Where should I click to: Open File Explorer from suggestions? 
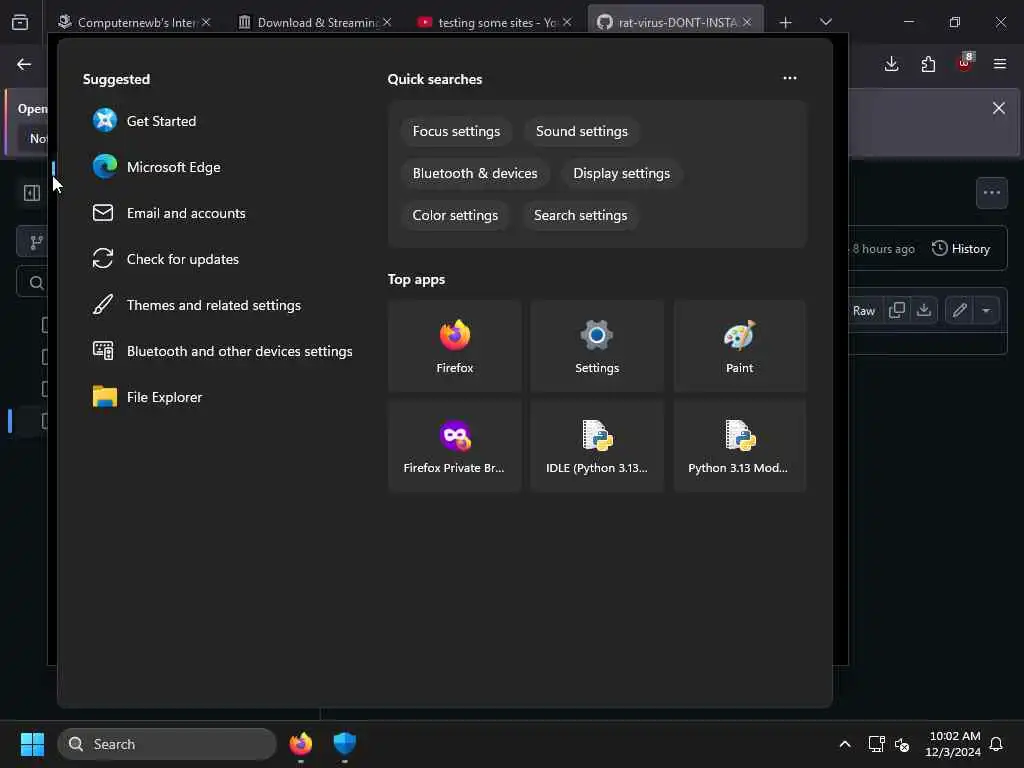click(x=148, y=397)
